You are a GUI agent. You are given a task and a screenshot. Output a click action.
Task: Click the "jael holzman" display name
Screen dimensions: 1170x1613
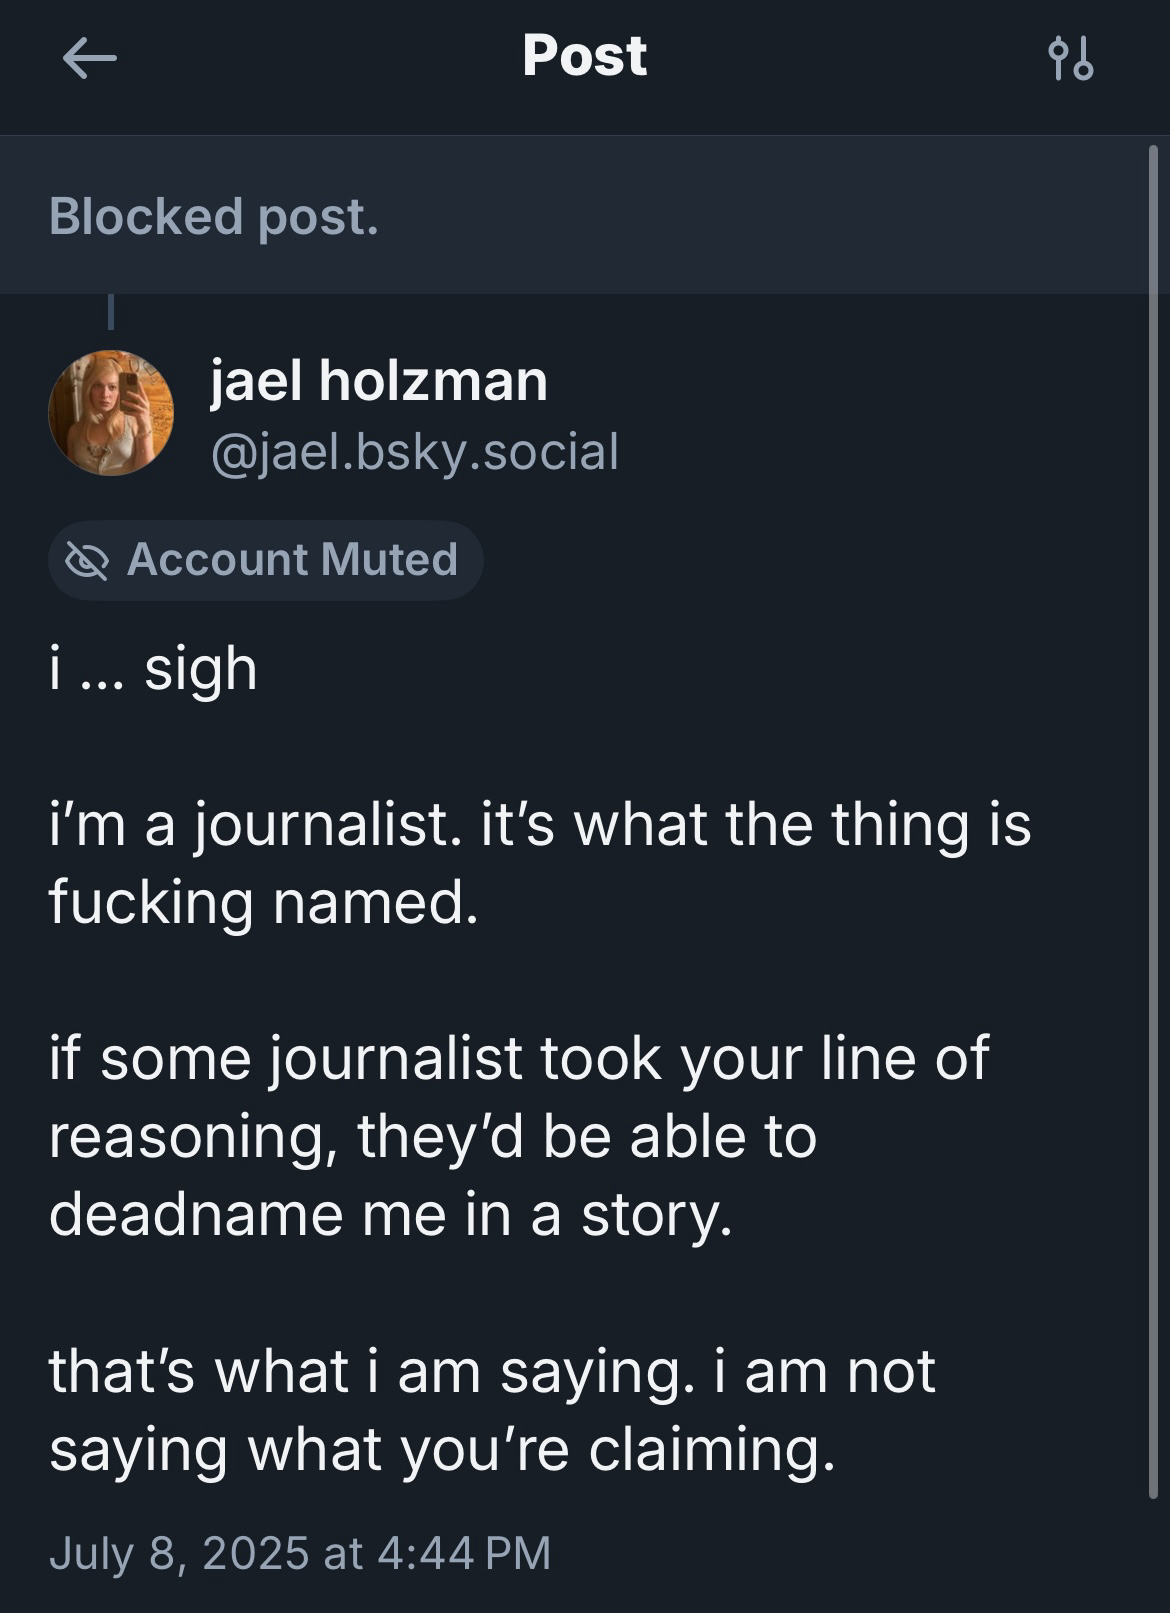coord(378,381)
